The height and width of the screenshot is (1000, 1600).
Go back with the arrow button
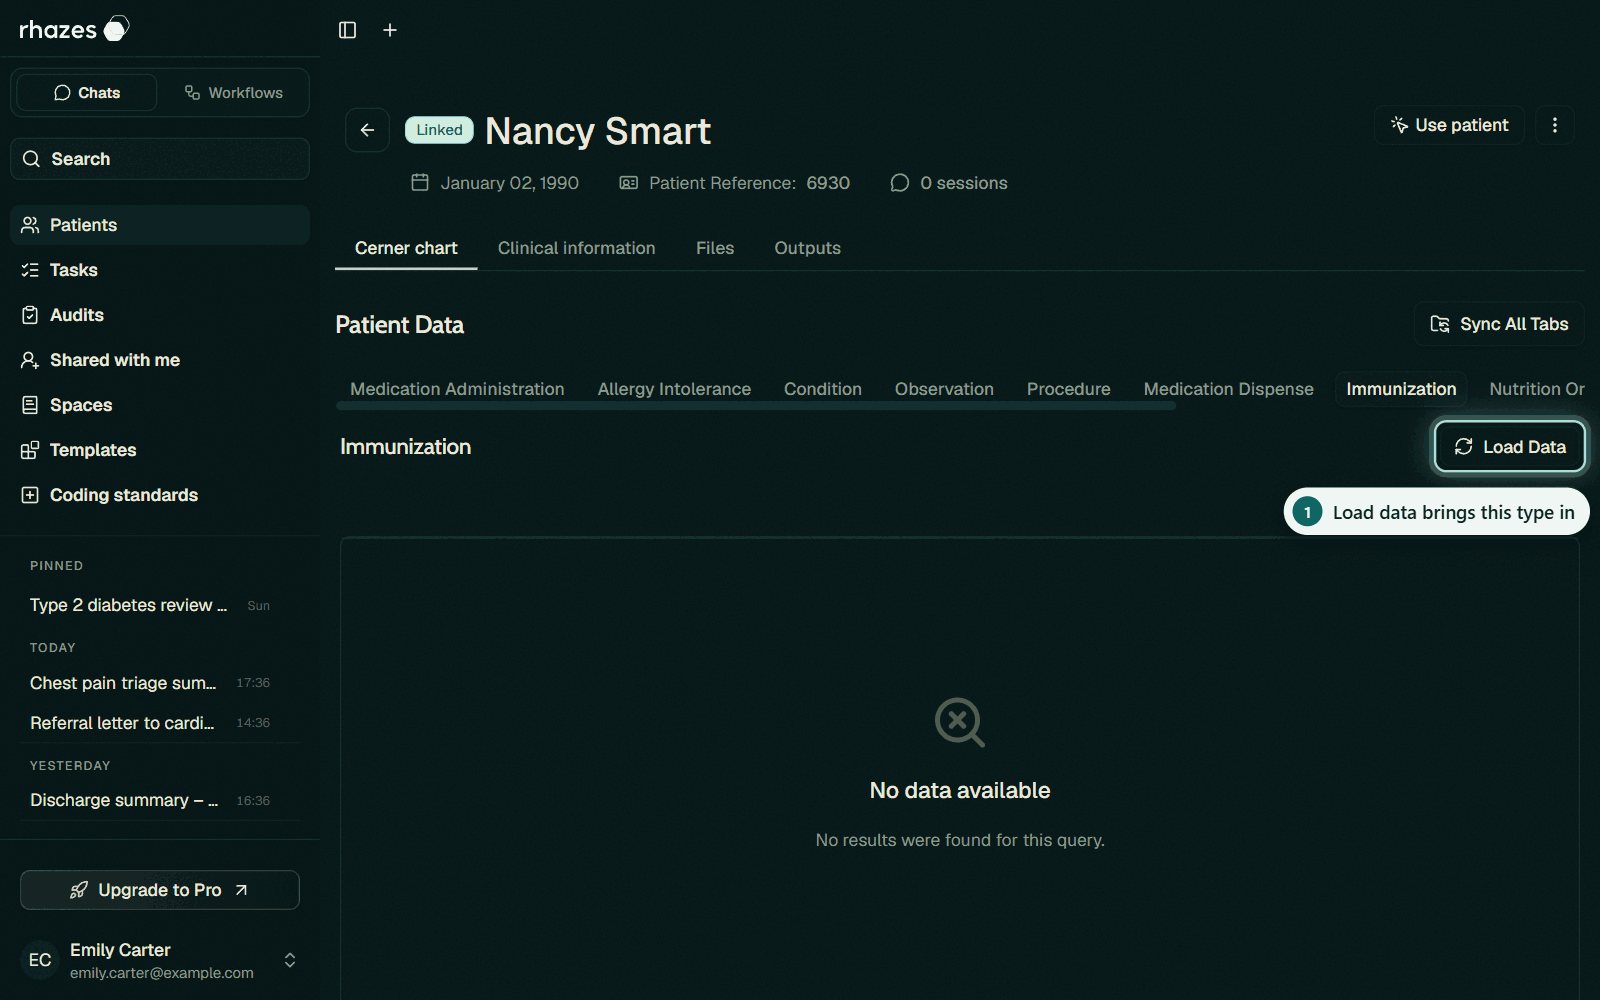[367, 130]
